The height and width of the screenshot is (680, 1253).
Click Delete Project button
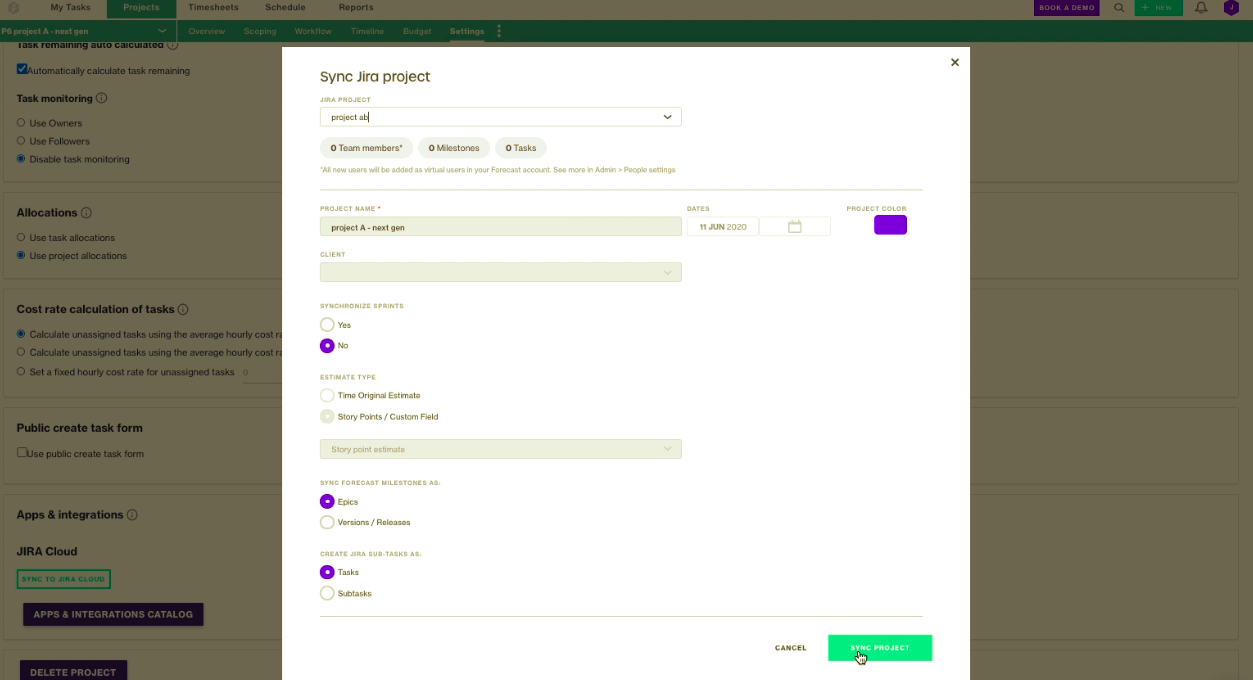pyautogui.click(x=73, y=672)
